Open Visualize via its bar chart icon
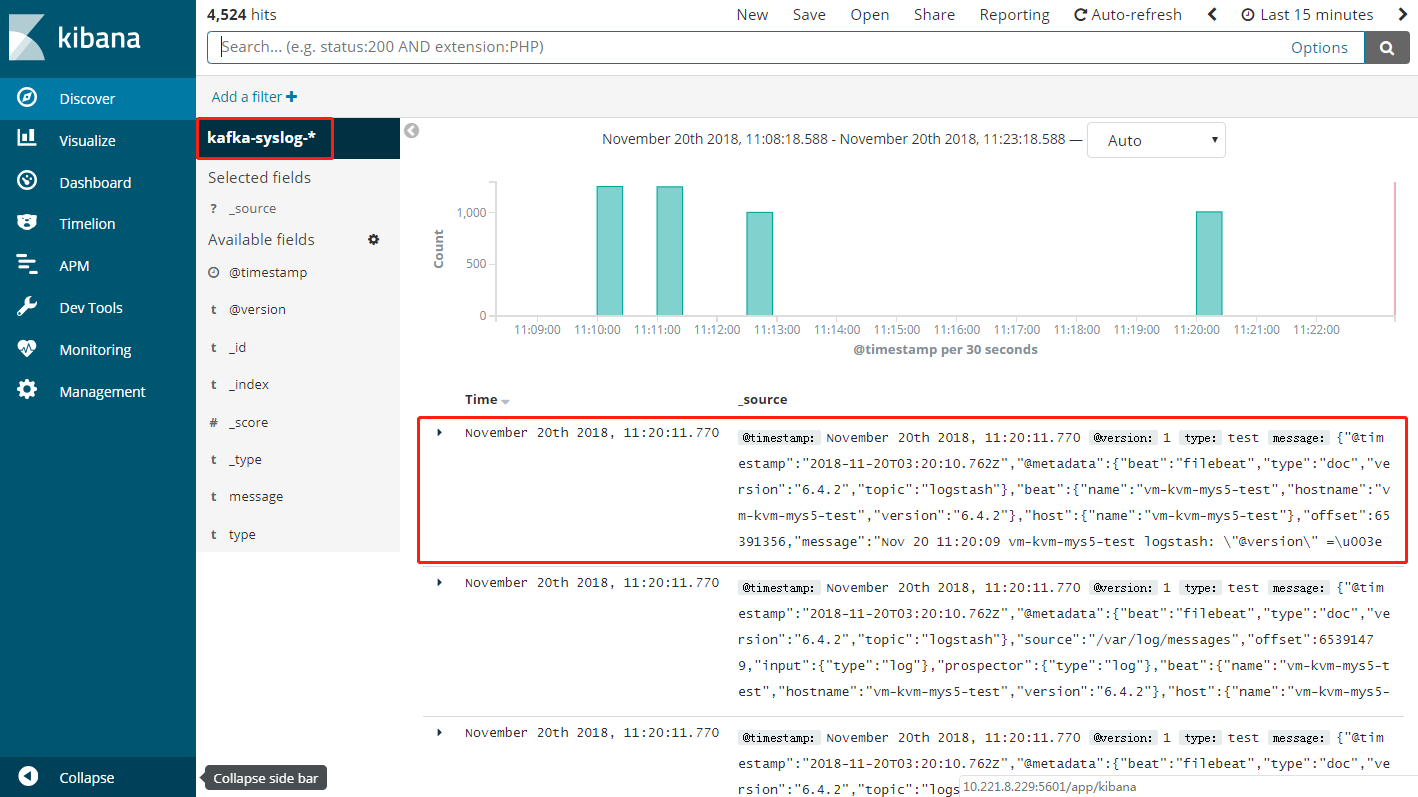Screen dimensions: 1418x797 coord(28,140)
